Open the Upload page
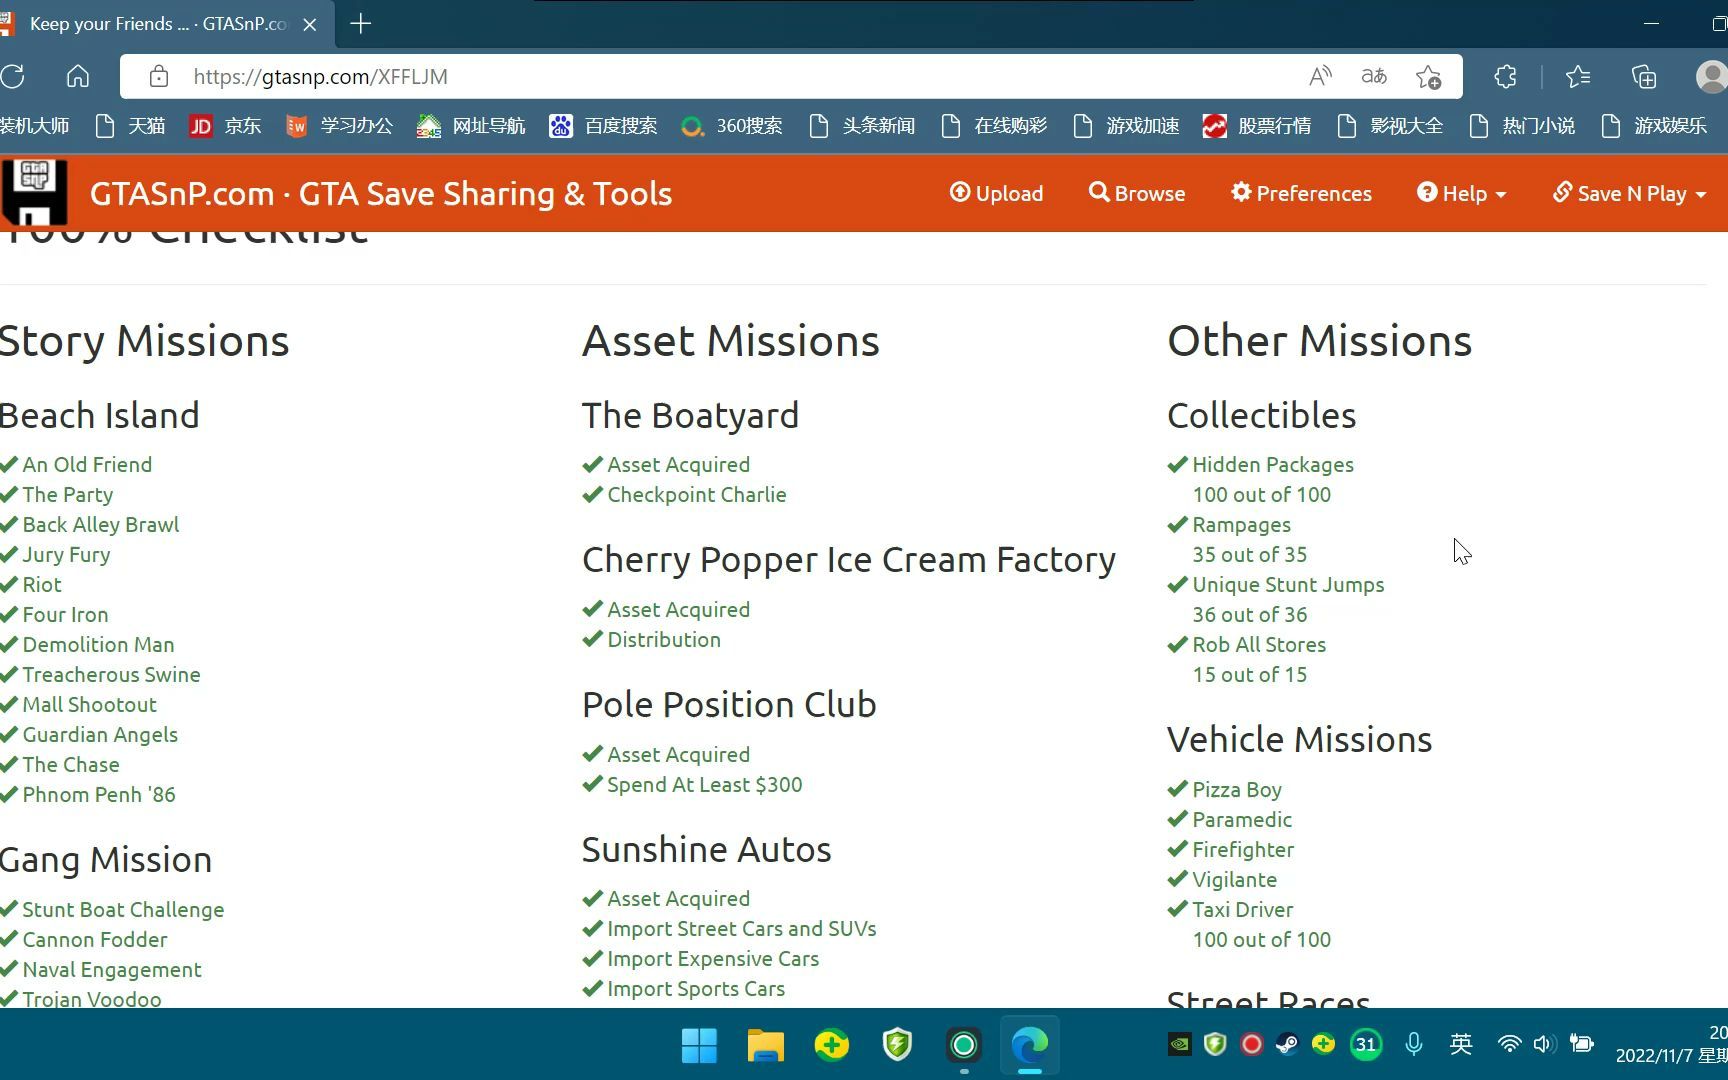Viewport: 1728px width, 1080px height. 996,193
